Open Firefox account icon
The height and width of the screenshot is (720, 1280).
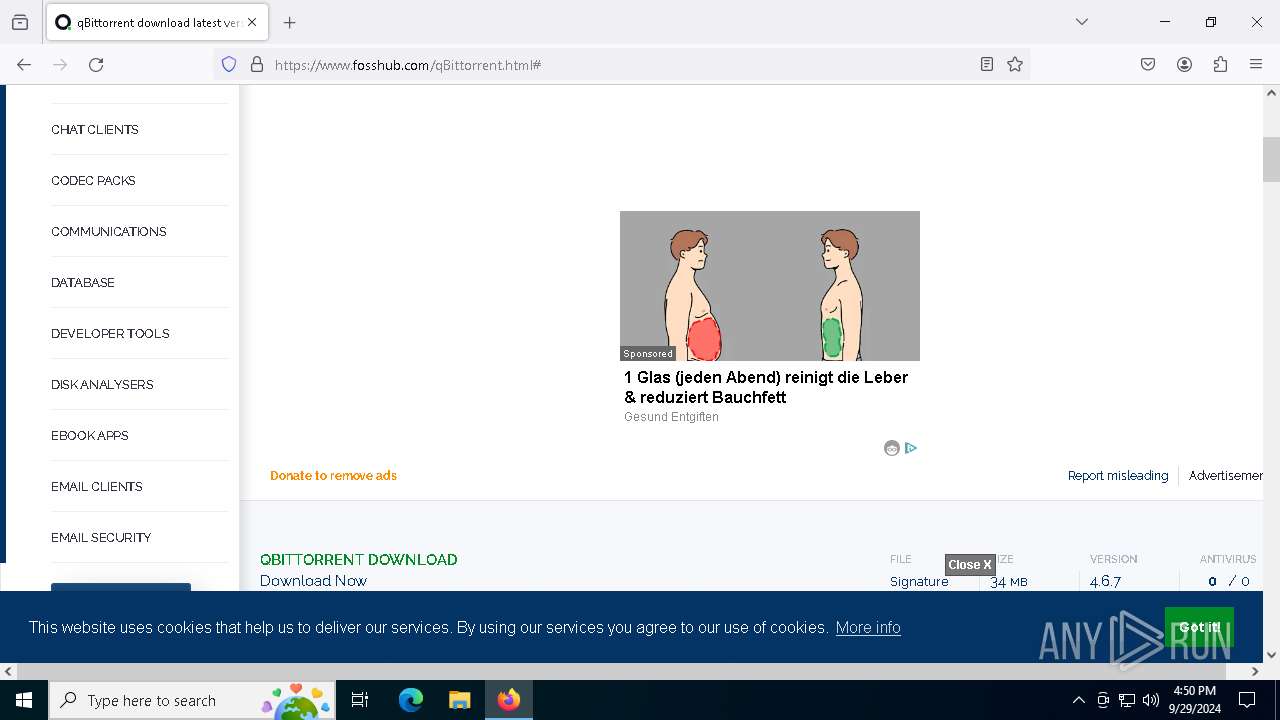(1184, 64)
